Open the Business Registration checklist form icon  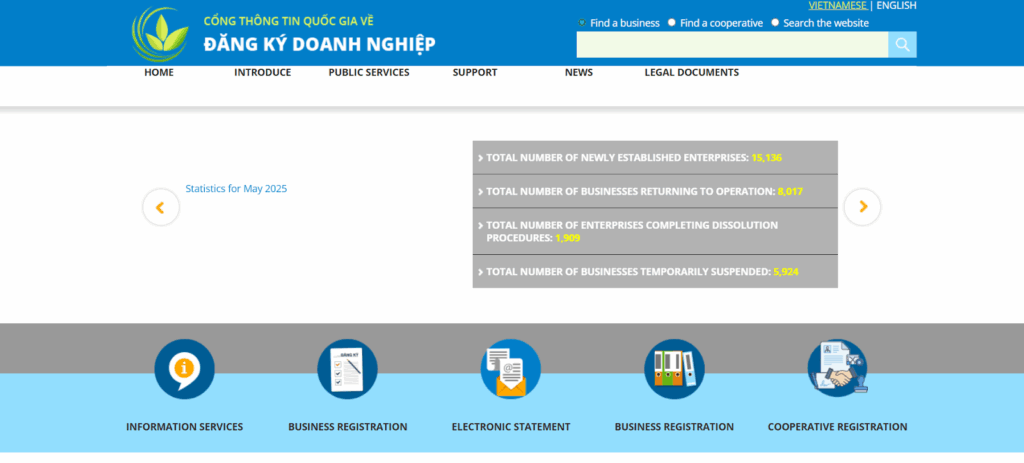pos(347,369)
